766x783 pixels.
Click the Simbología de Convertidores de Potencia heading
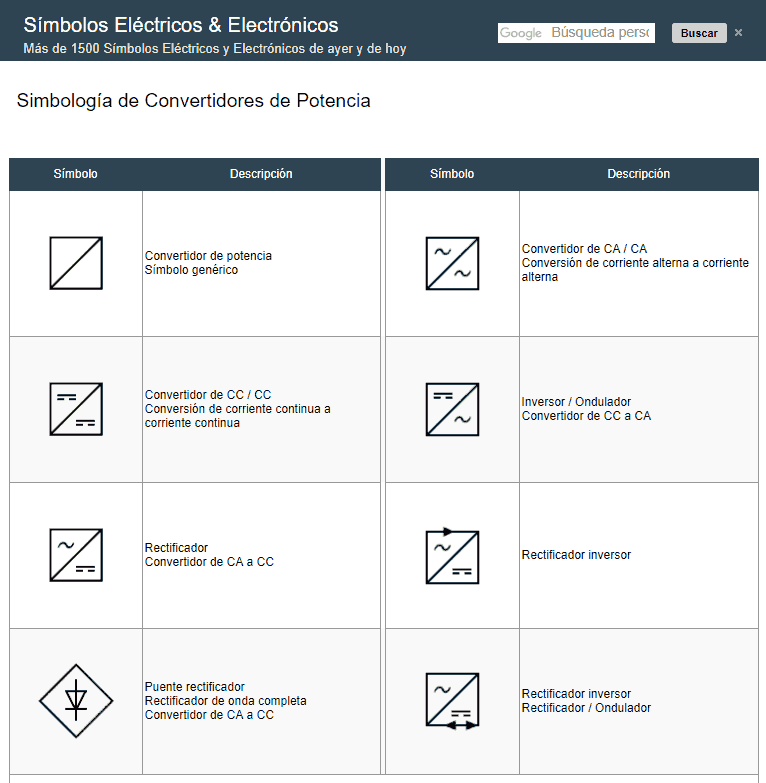pos(194,101)
